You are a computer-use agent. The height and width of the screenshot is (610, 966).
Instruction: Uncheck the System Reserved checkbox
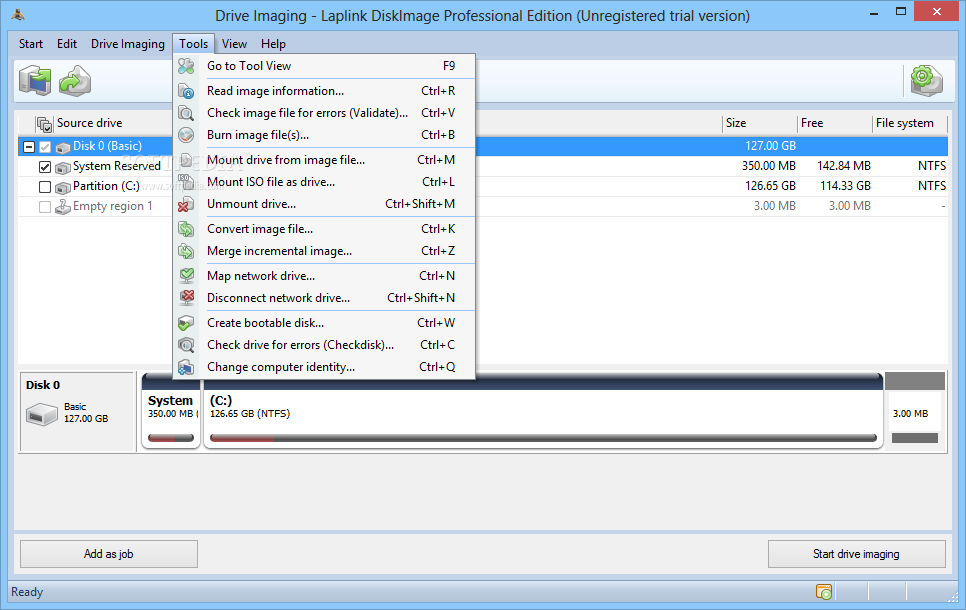point(45,166)
